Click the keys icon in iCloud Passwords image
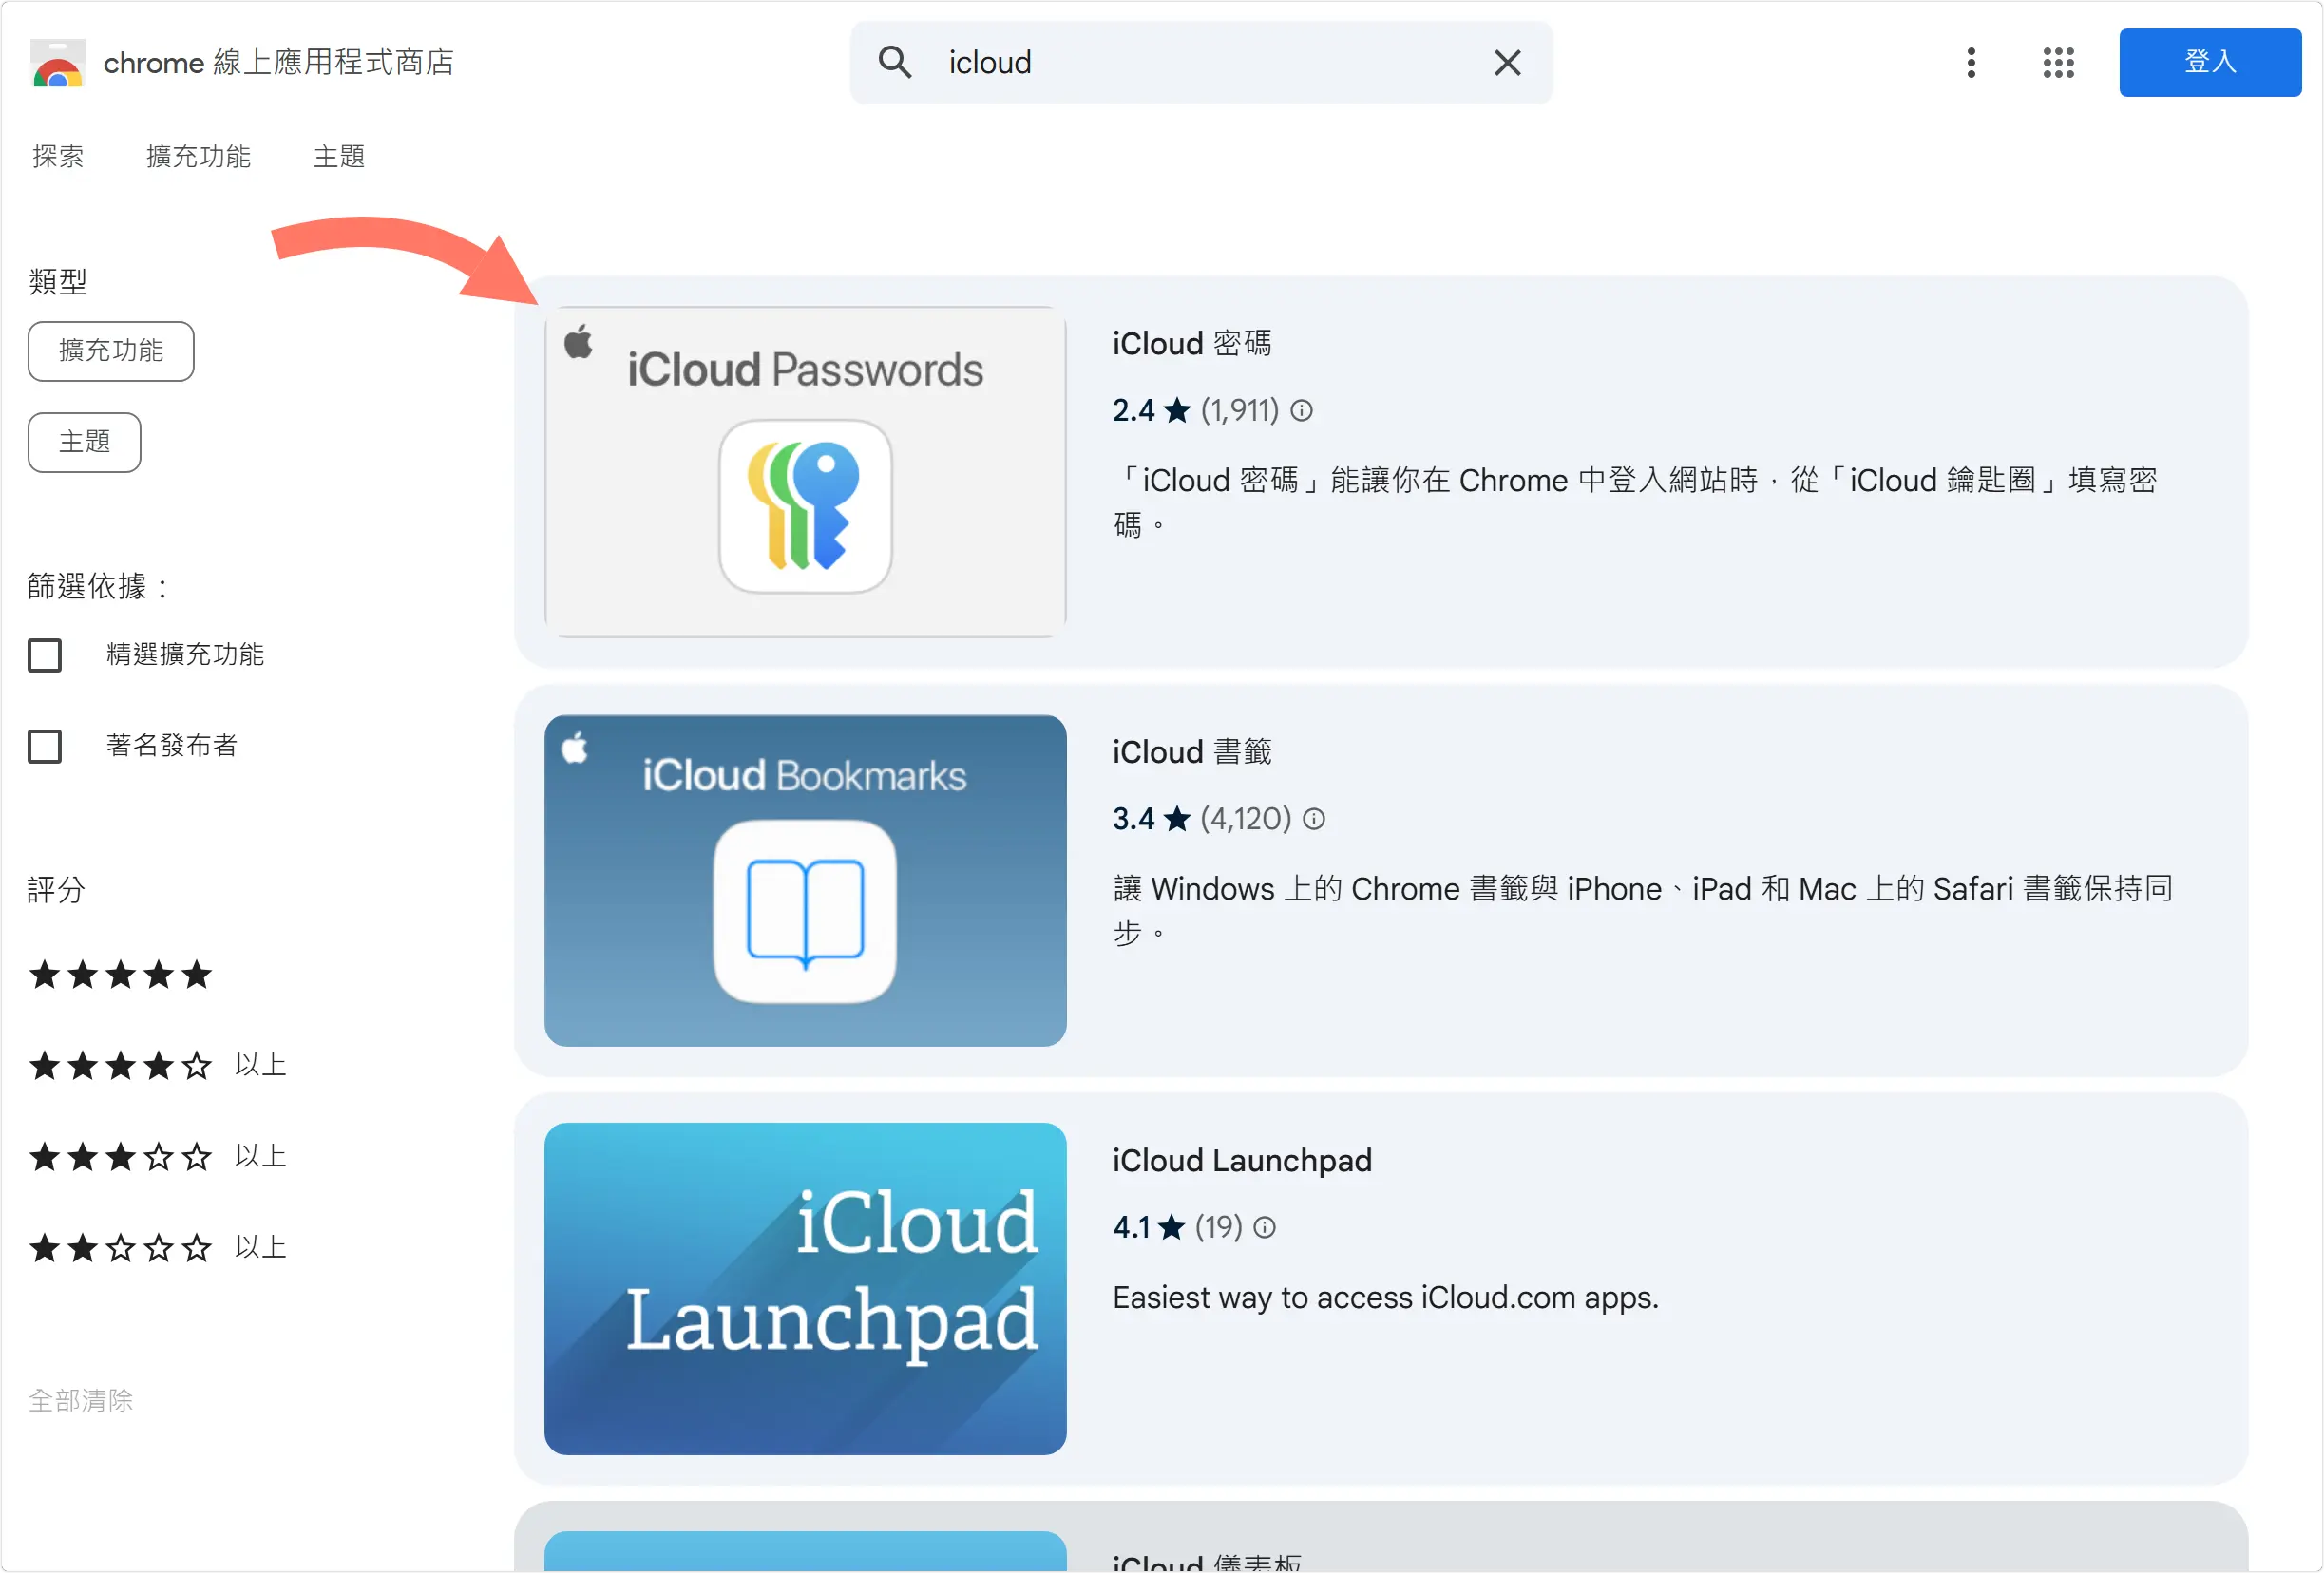The width and height of the screenshot is (2324, 1573). pyautogui.click(x=805, y=506)
